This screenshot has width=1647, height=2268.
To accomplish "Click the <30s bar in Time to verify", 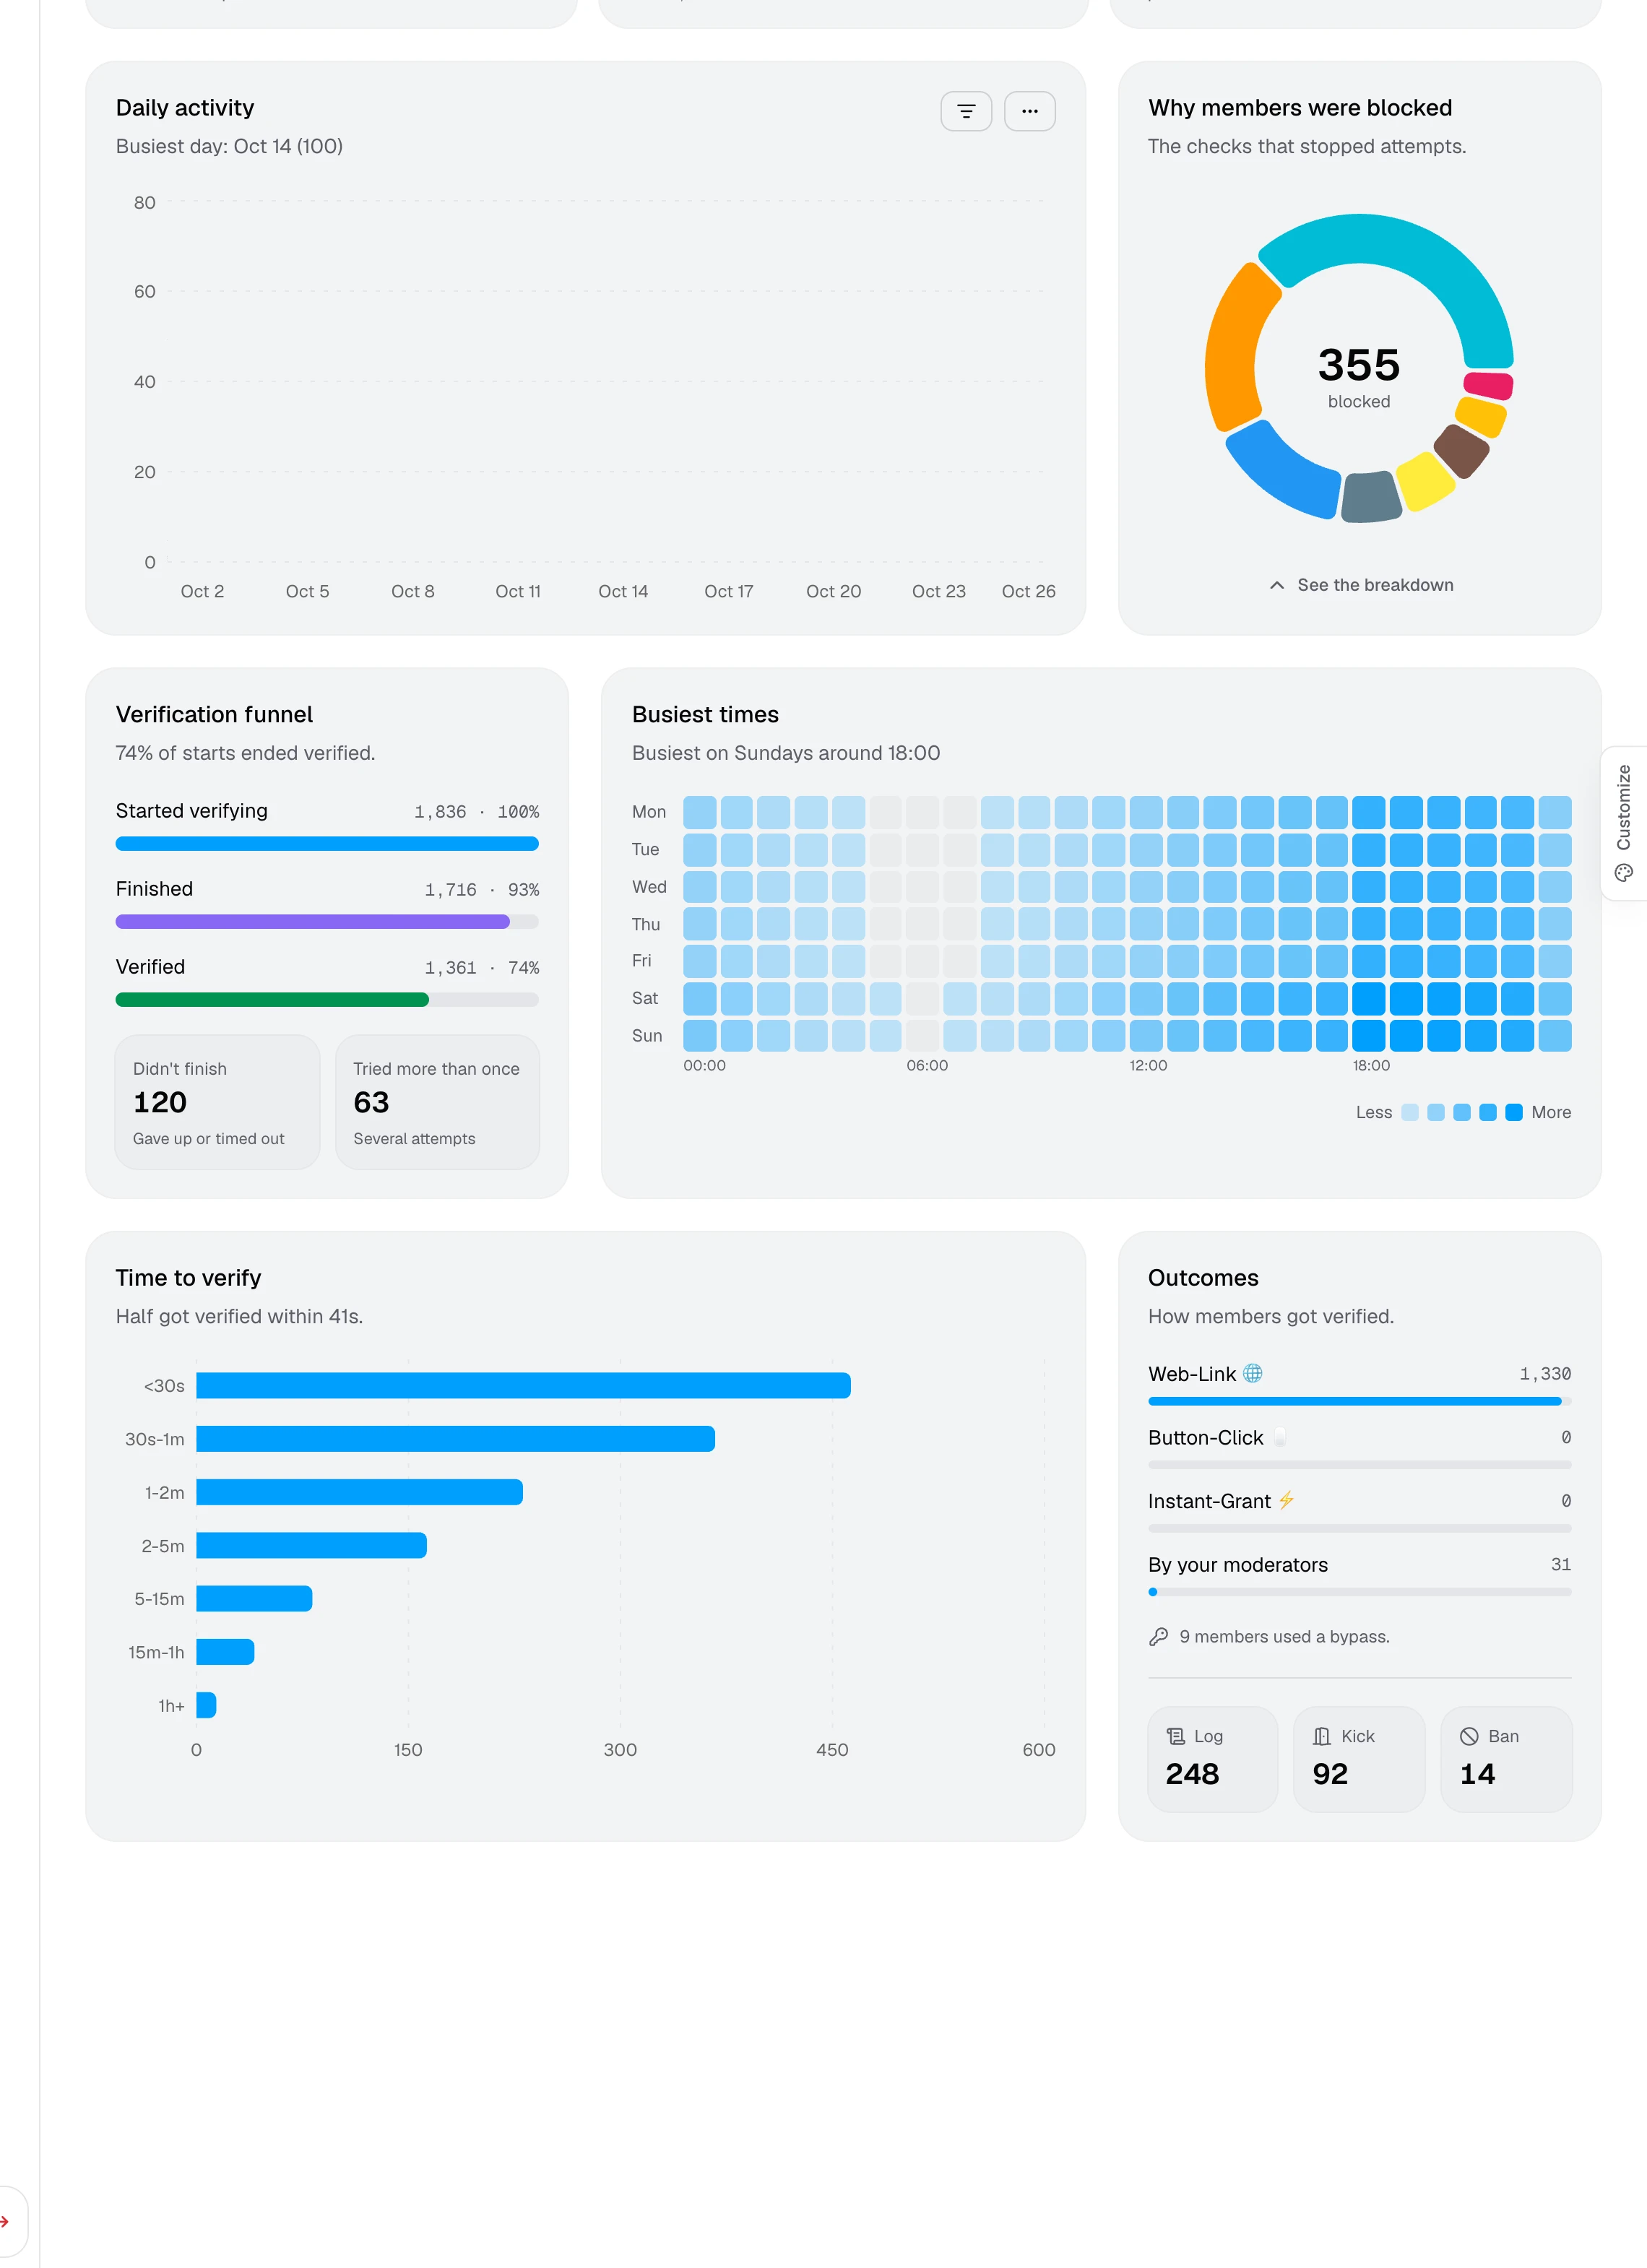I will pos(523,1385).
